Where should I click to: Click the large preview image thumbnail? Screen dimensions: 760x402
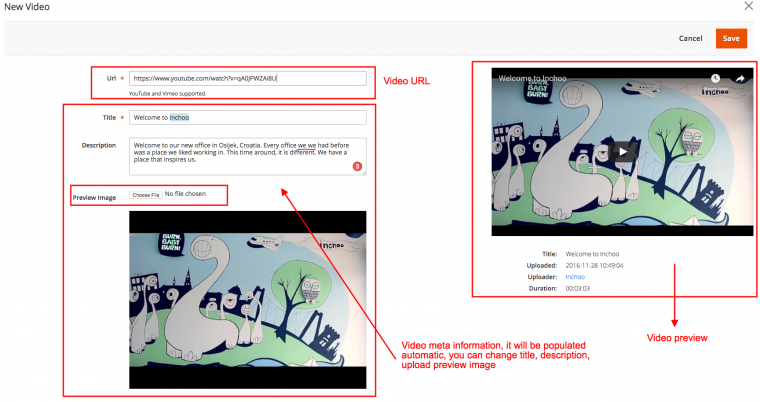coord(247,299)
